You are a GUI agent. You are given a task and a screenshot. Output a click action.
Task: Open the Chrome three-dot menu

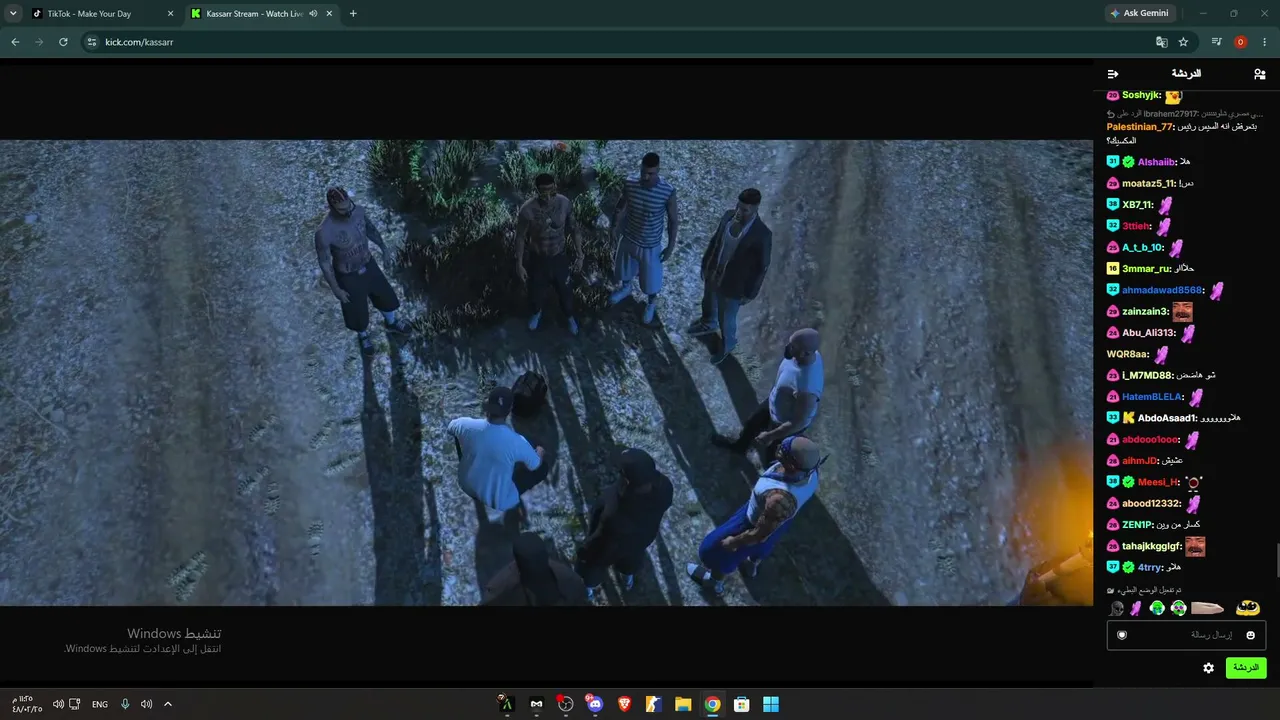pos(1265,42)
